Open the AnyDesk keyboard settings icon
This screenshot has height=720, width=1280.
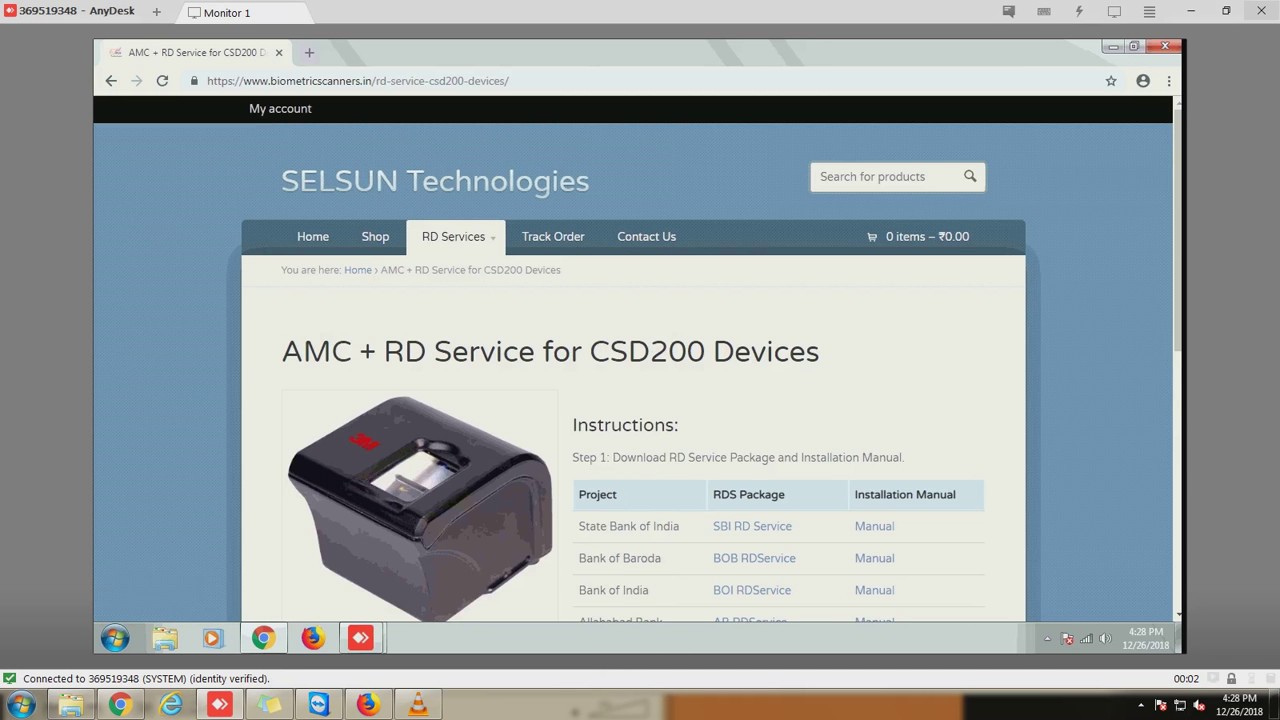pyautogui.click(x=1044, y=12)
